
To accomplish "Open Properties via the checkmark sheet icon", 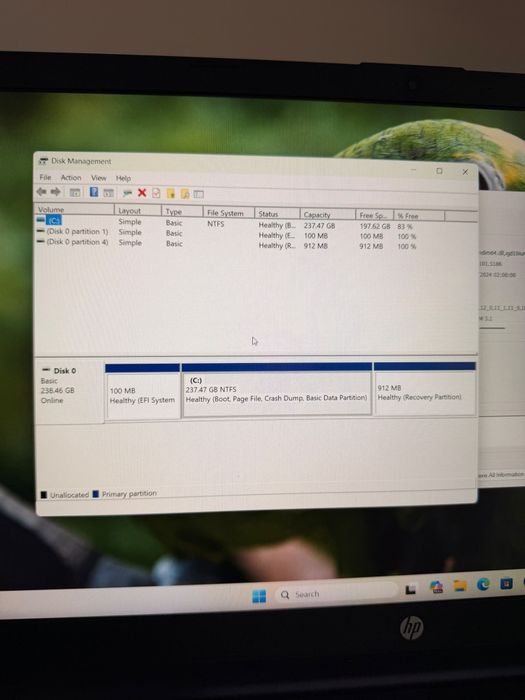I will [x=156, y=193].
